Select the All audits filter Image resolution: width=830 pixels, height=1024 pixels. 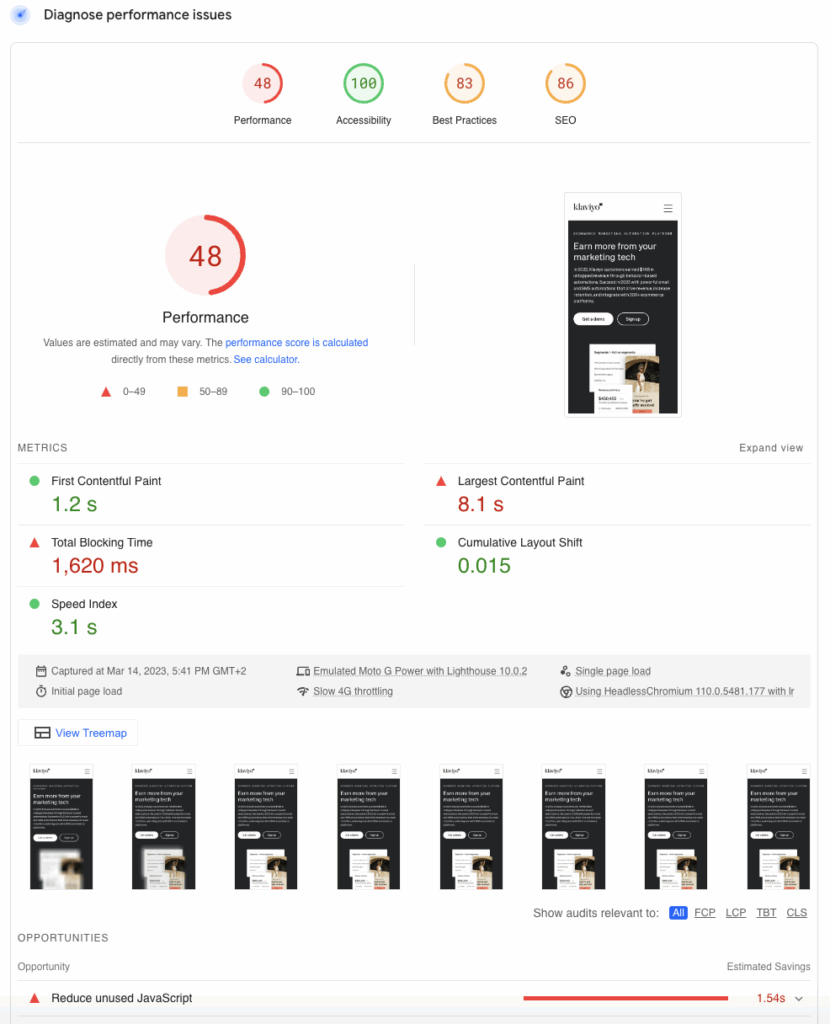tap(678, 912)
